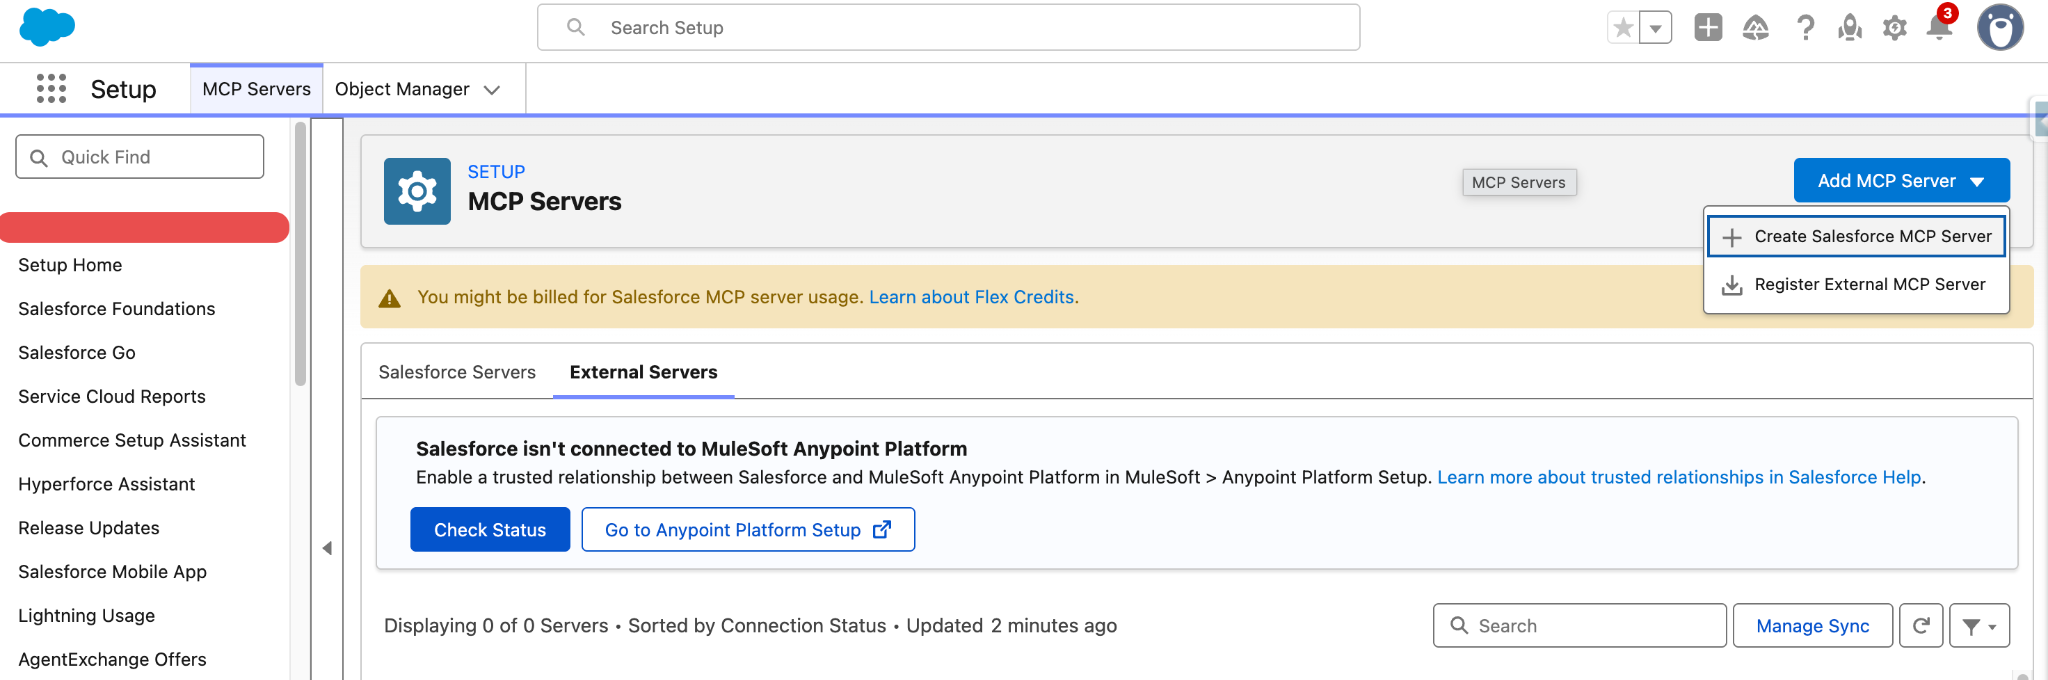Collapse the sidebar with the left arrow

[327, 548]
